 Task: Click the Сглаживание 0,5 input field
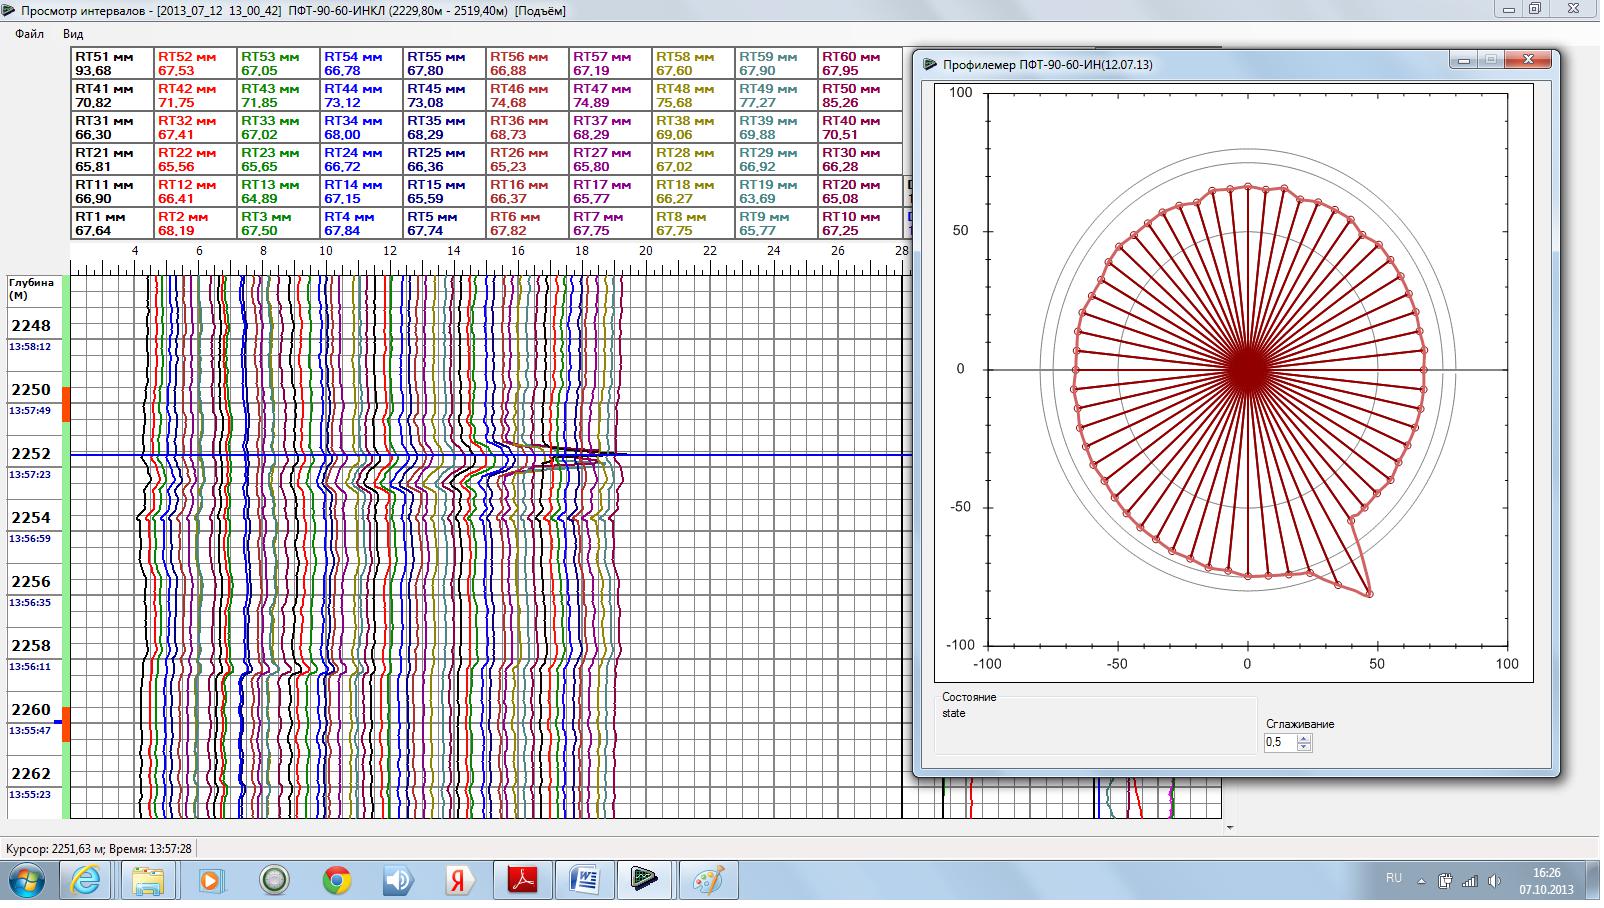1279,743
